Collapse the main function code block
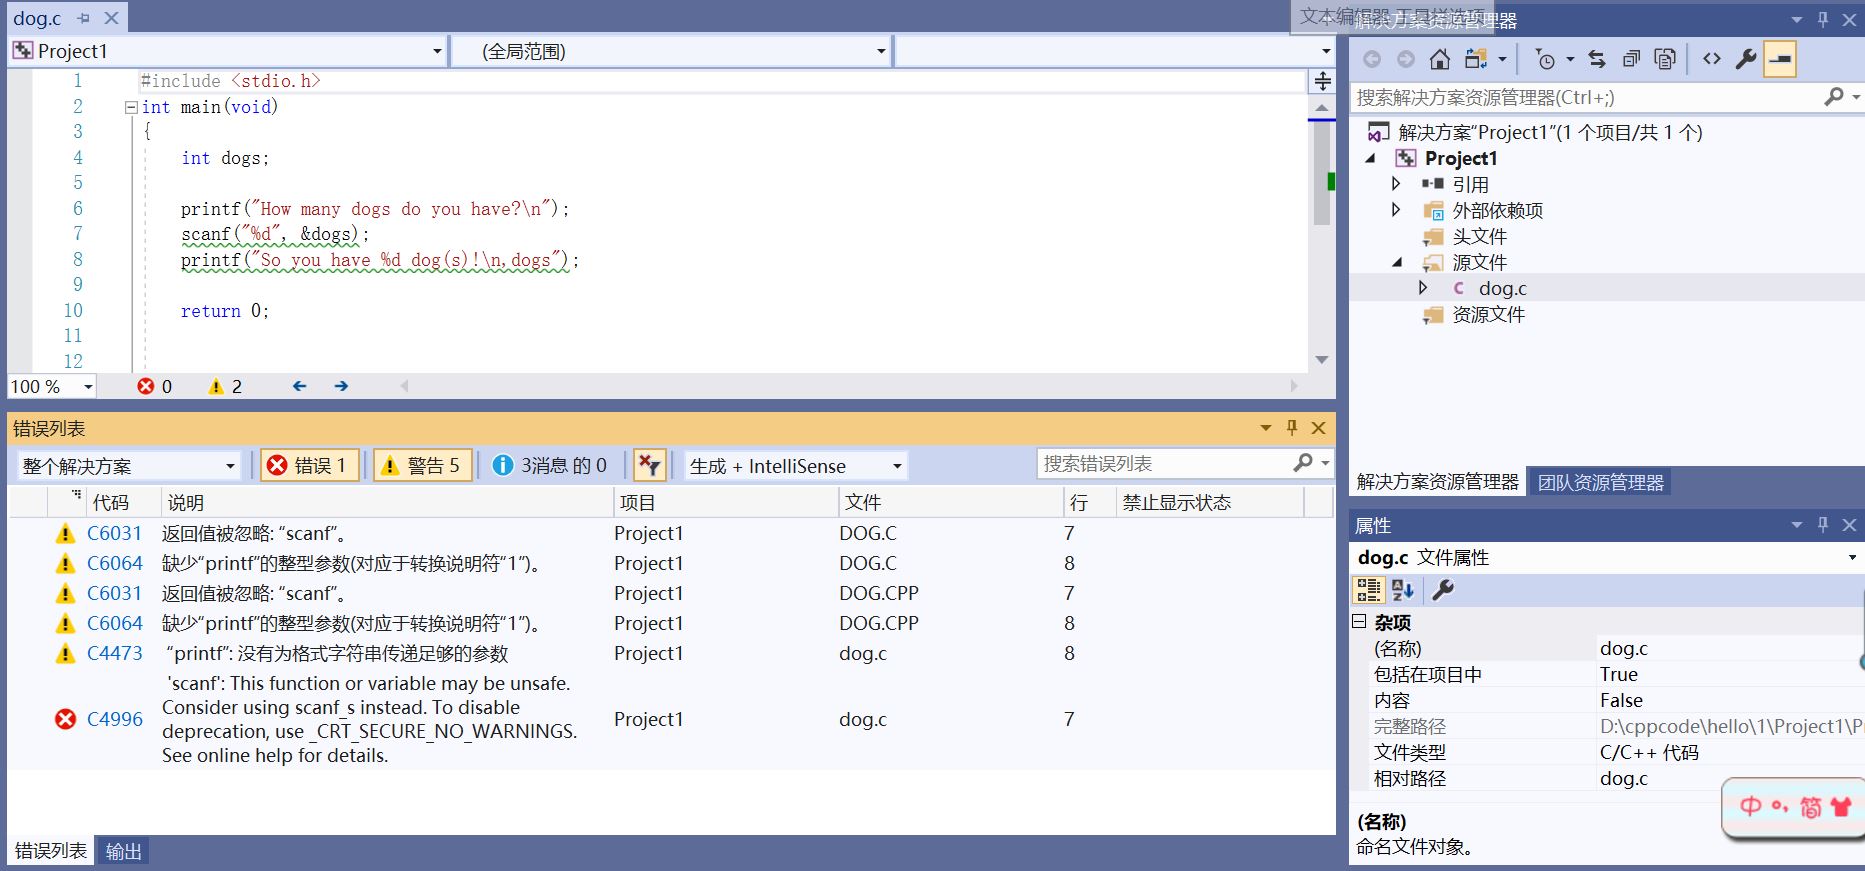 [x=131, y=107]
